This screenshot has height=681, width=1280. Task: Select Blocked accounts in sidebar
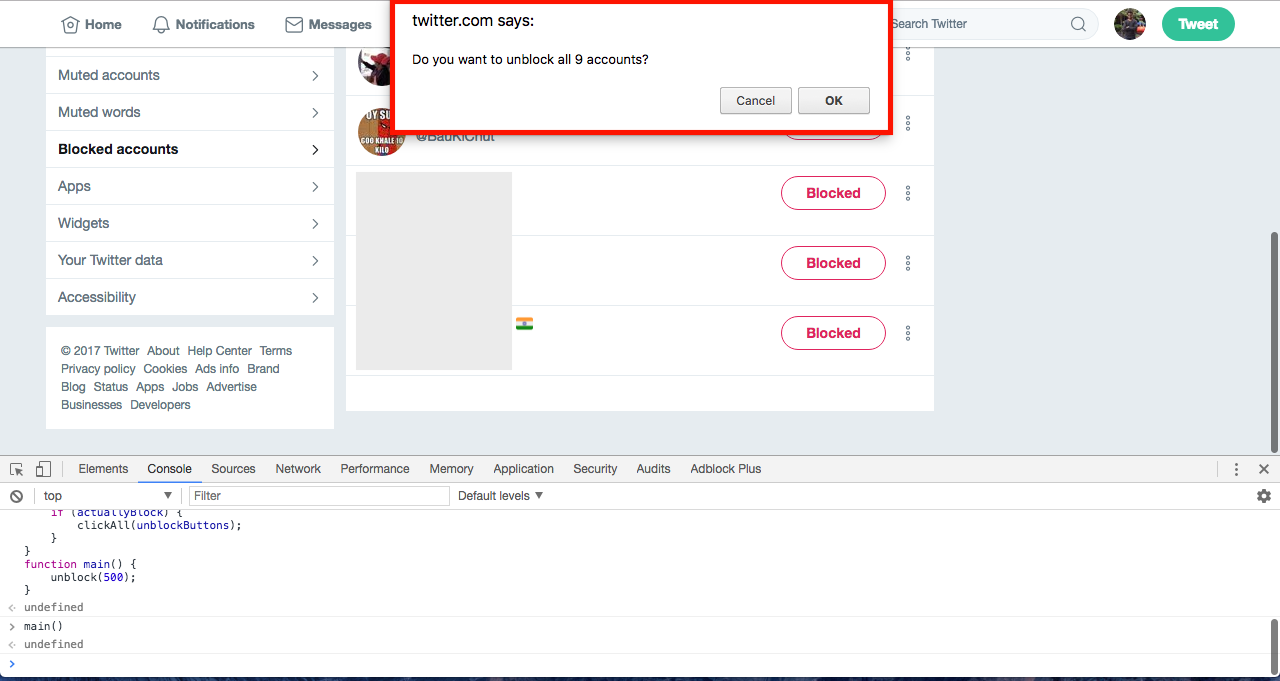point(190,149)
